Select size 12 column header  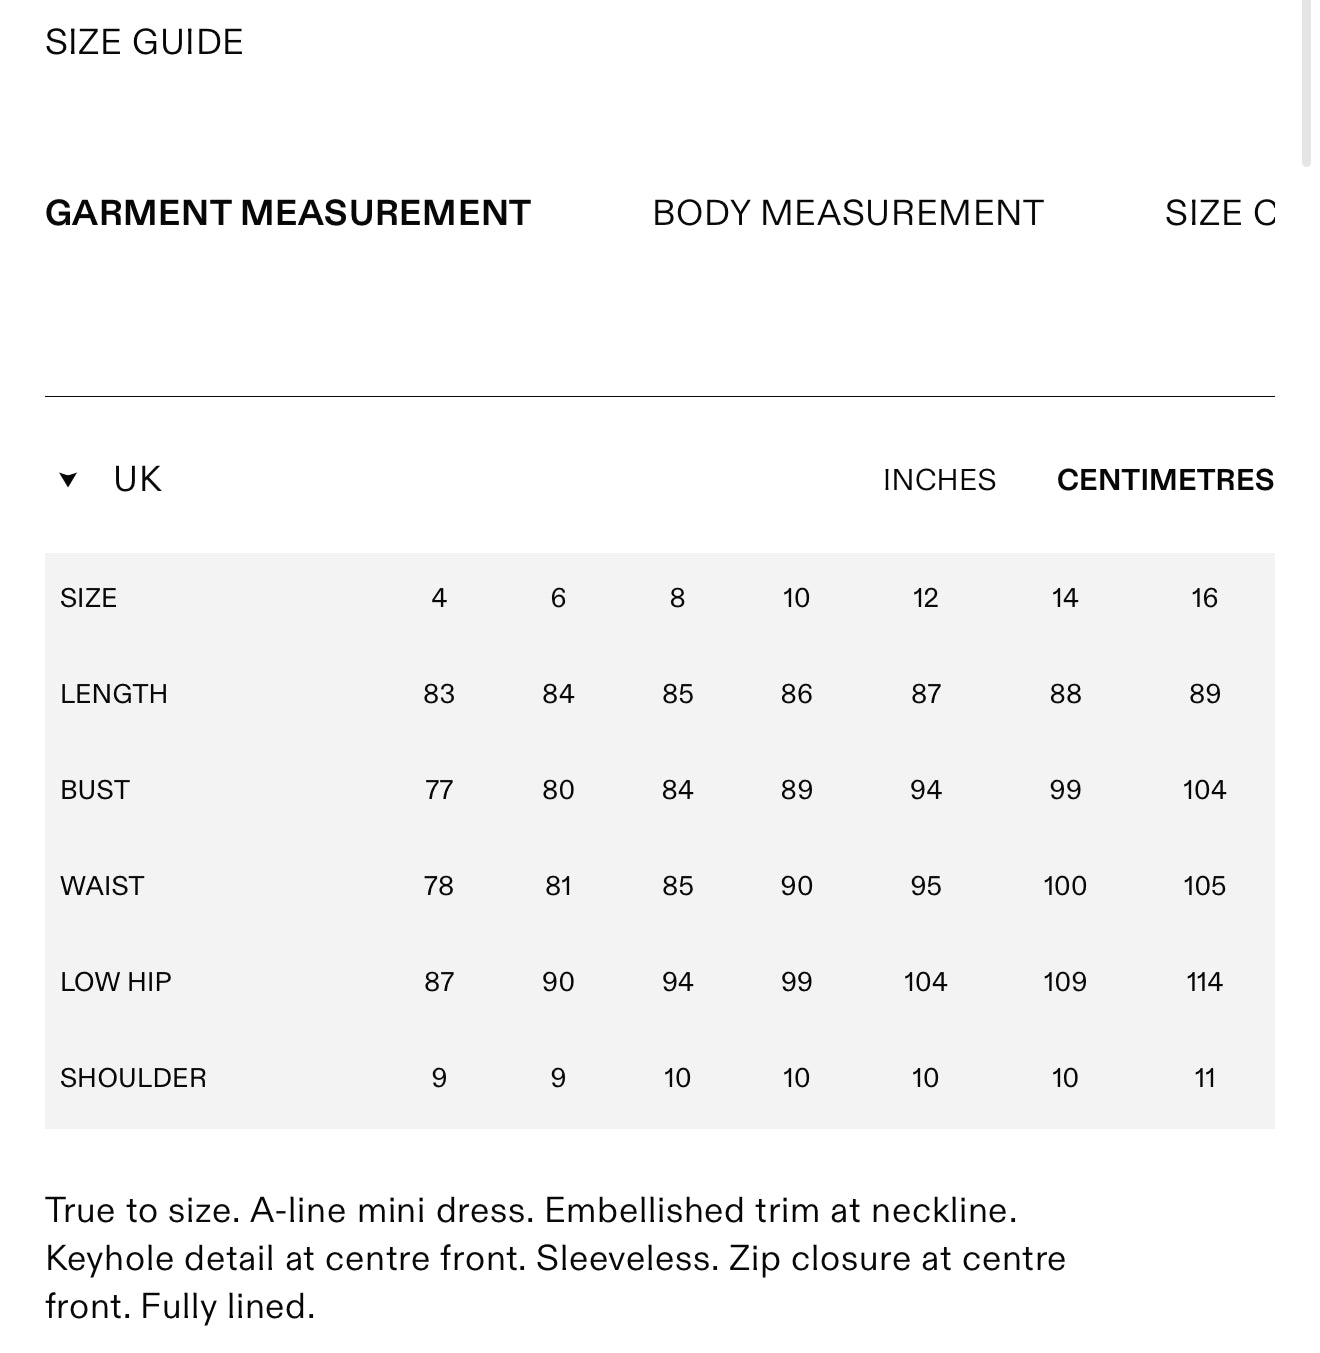click(925, 598)
